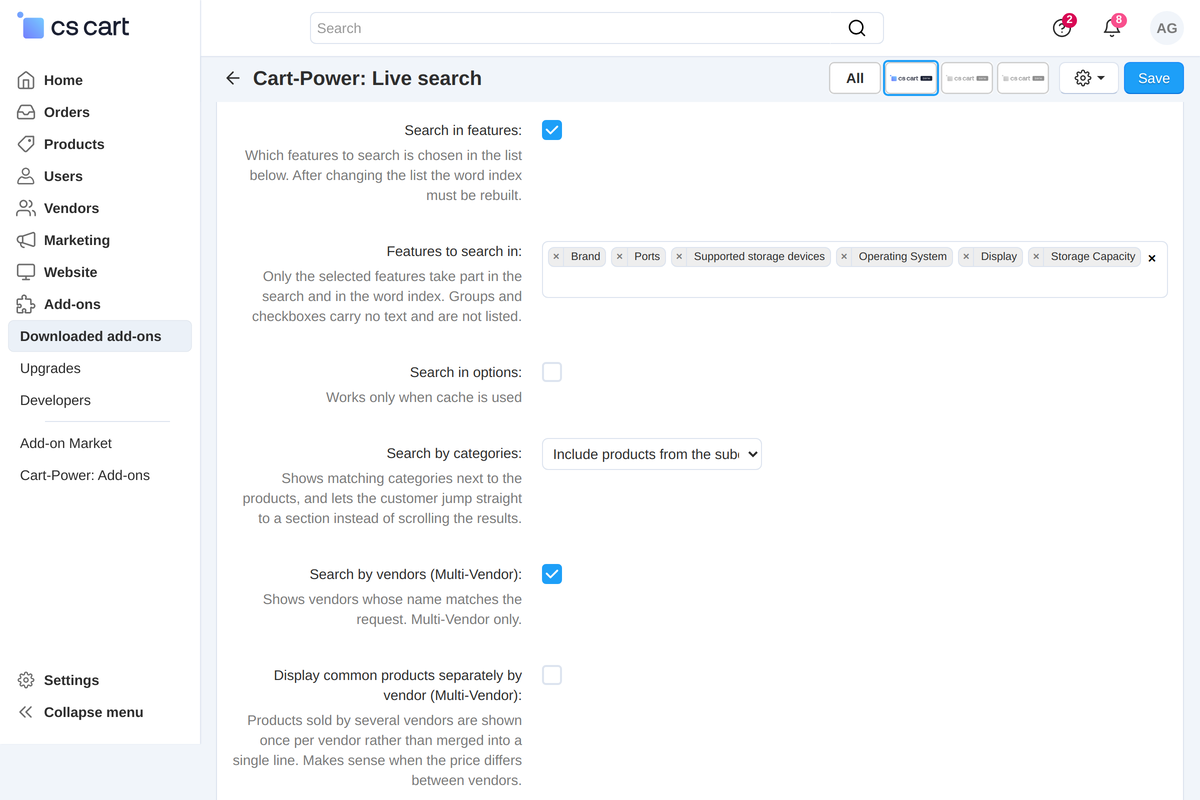Image resolution: width=1200 pixels, height=800 pixels.
Task: Open the Home menu icon
Action: (x=26, y=80)
